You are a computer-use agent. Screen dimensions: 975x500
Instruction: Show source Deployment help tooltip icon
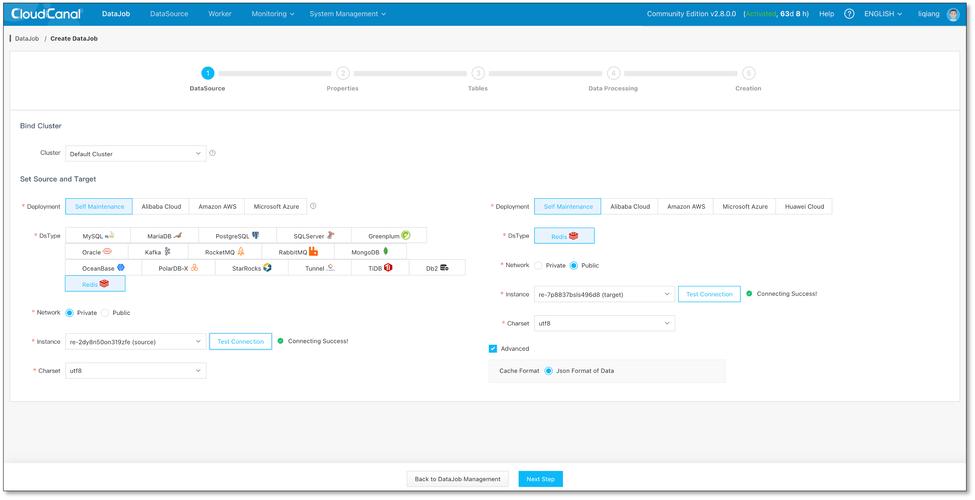pos(313,206)
